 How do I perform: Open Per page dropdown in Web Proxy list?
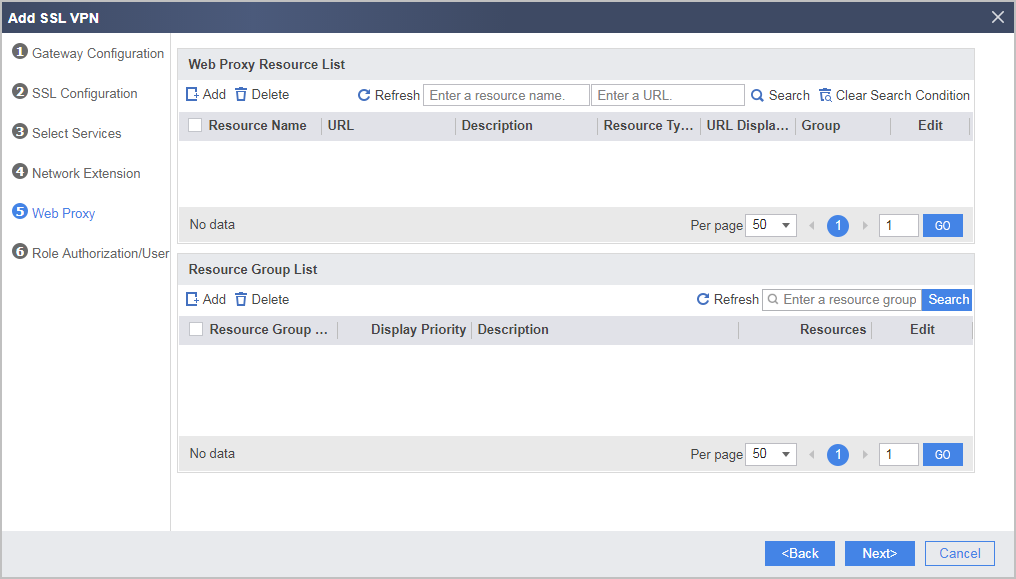click(x=770, y=225)
